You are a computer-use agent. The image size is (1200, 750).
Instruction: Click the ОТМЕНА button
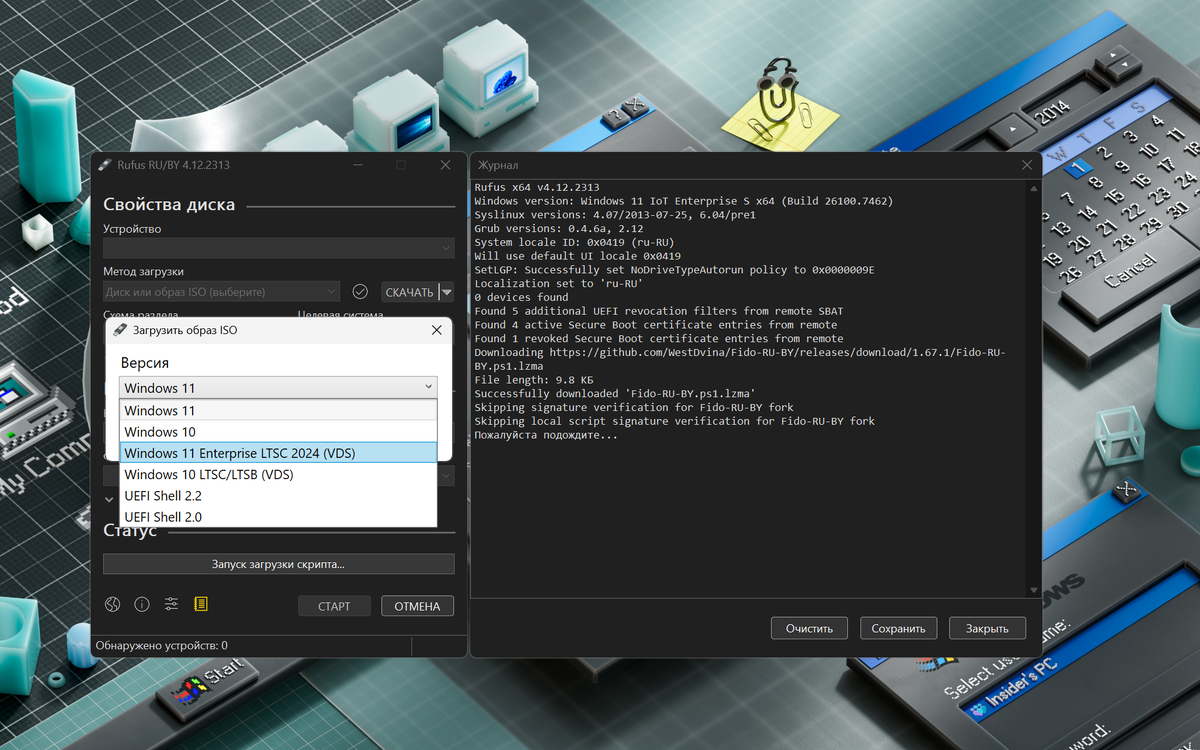[x=418, y=606]
